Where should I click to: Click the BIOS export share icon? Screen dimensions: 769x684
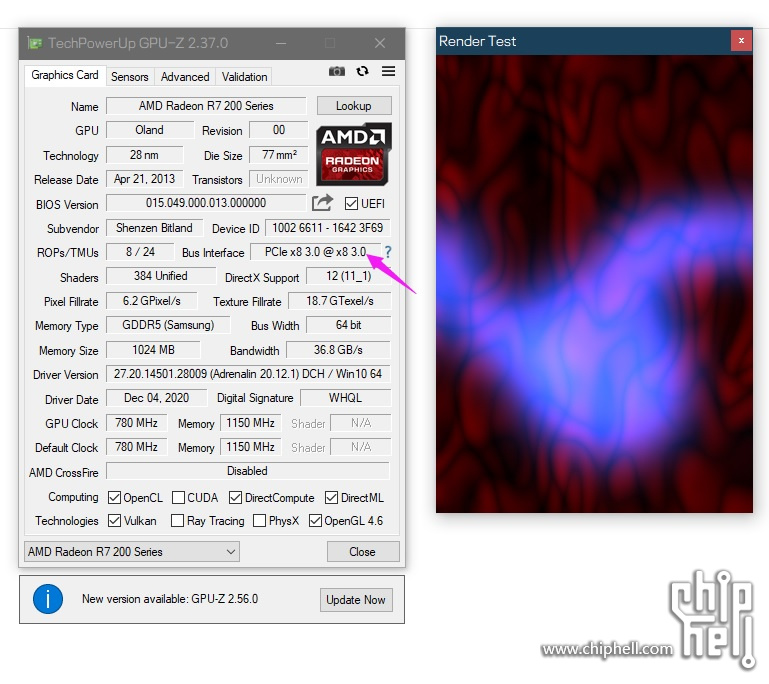point(322,203)
